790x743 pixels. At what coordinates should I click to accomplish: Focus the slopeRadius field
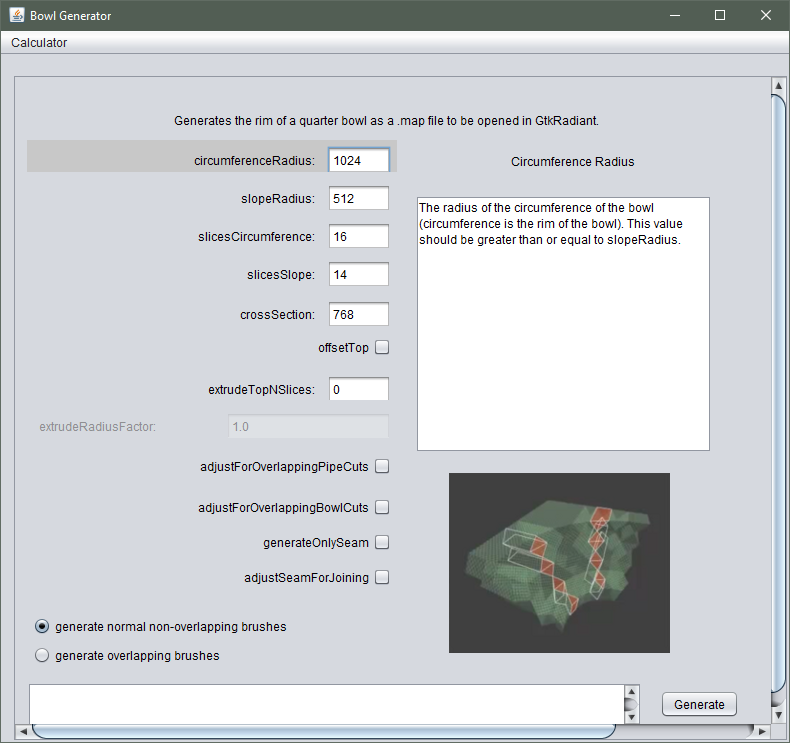pyautogui.click(x=359, y=198)
